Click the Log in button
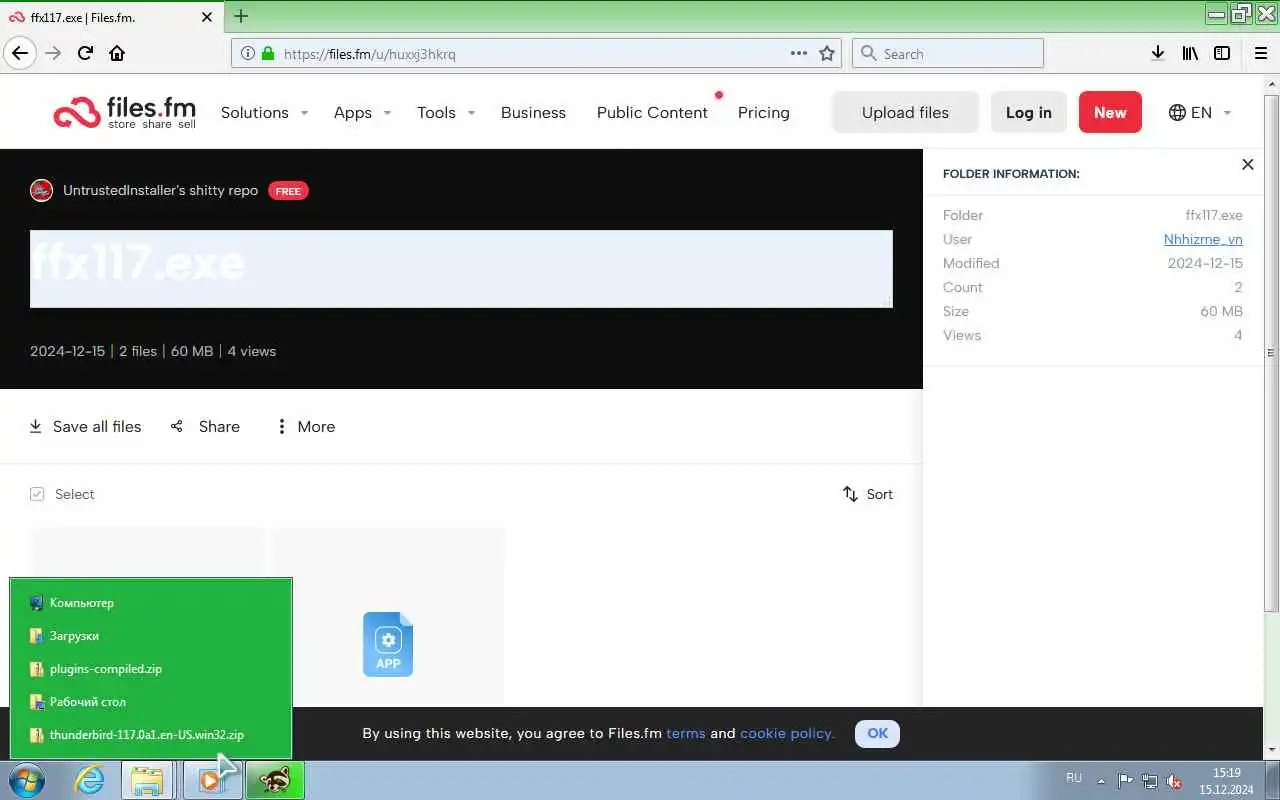 click(1028, 112)
